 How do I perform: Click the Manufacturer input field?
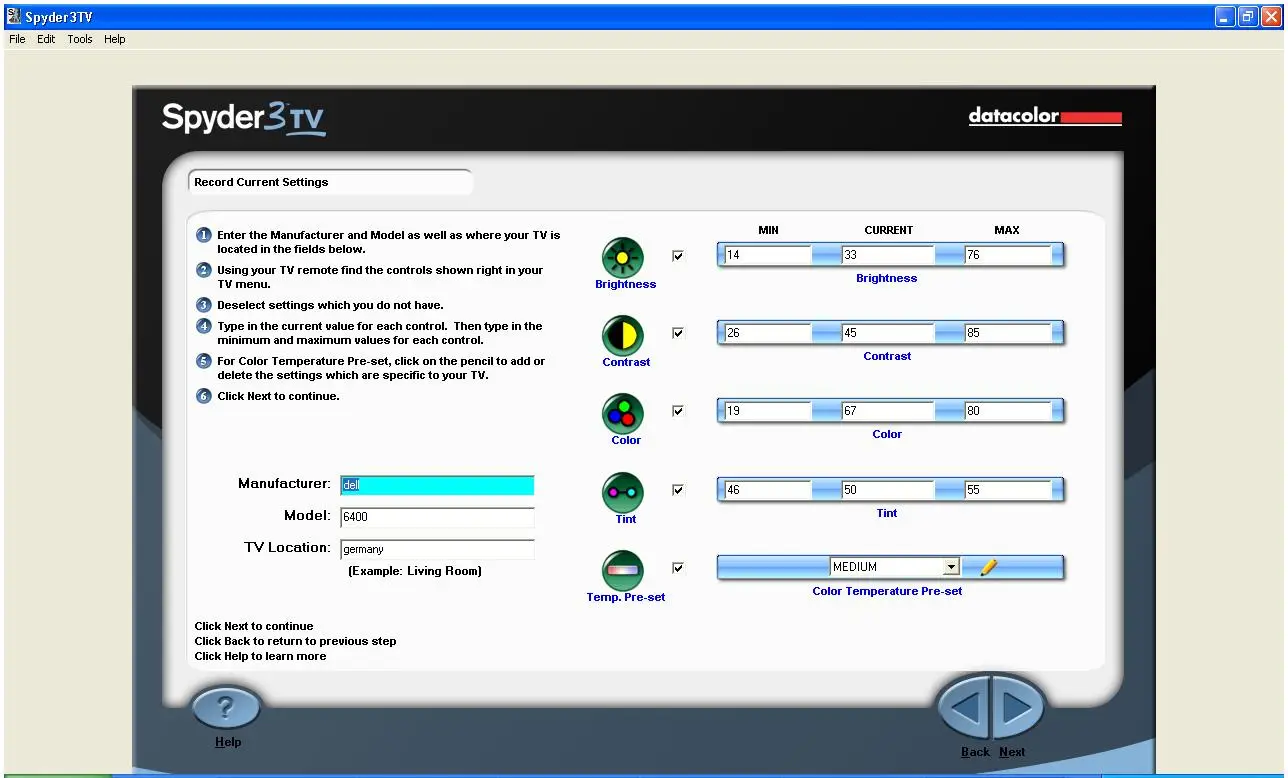click(437, 485)
